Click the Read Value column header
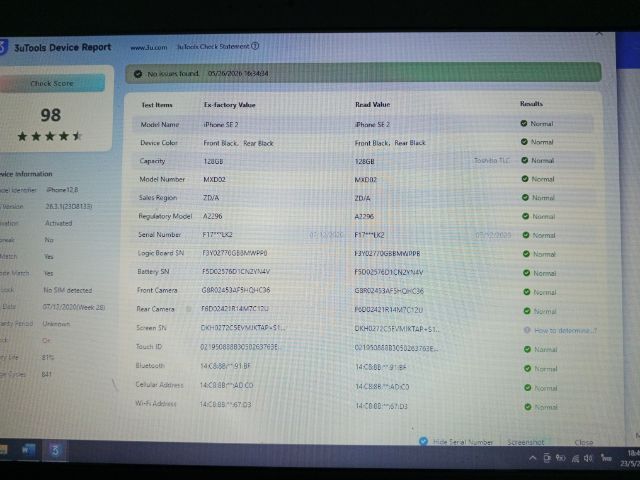 [x=373, y=104]
